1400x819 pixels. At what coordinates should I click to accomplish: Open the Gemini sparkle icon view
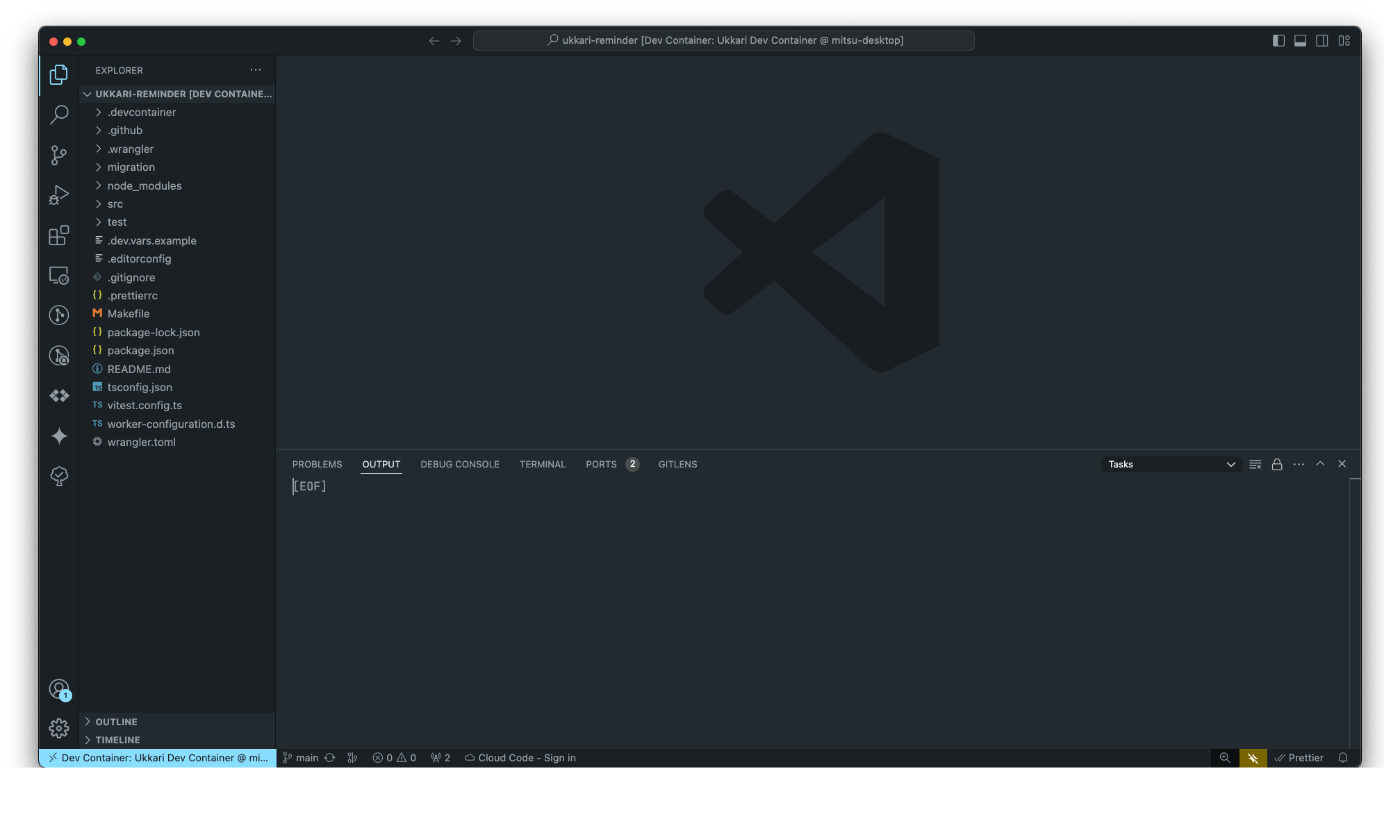[x=59, y=436]
